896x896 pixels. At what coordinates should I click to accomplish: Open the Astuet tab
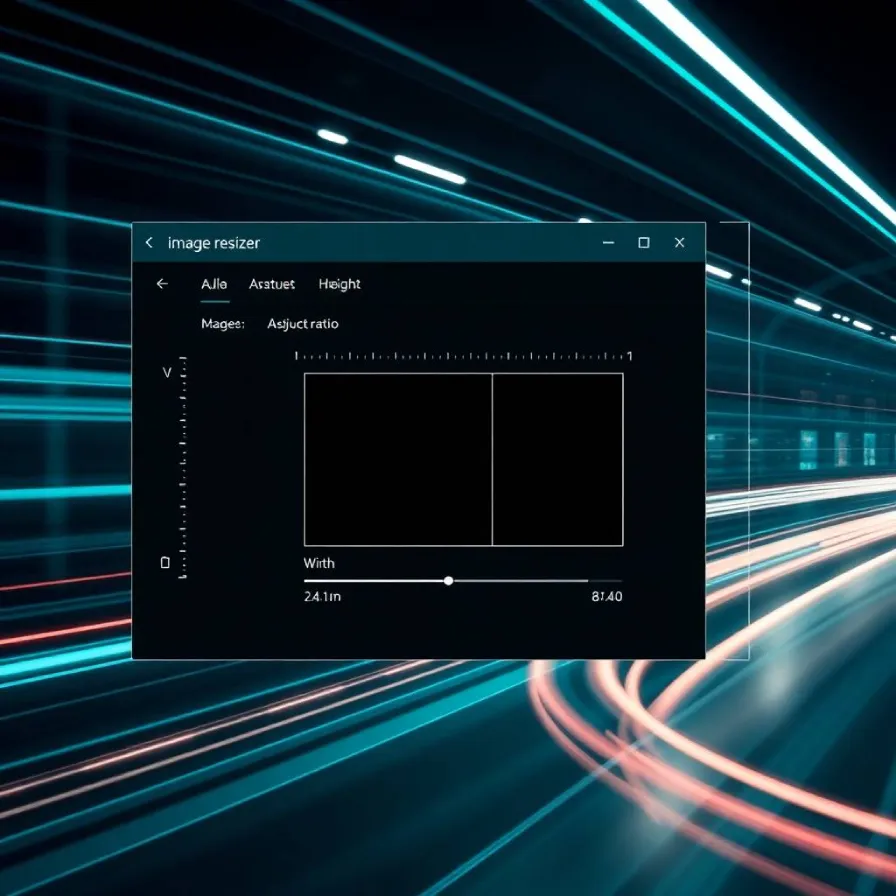[272, 284]
